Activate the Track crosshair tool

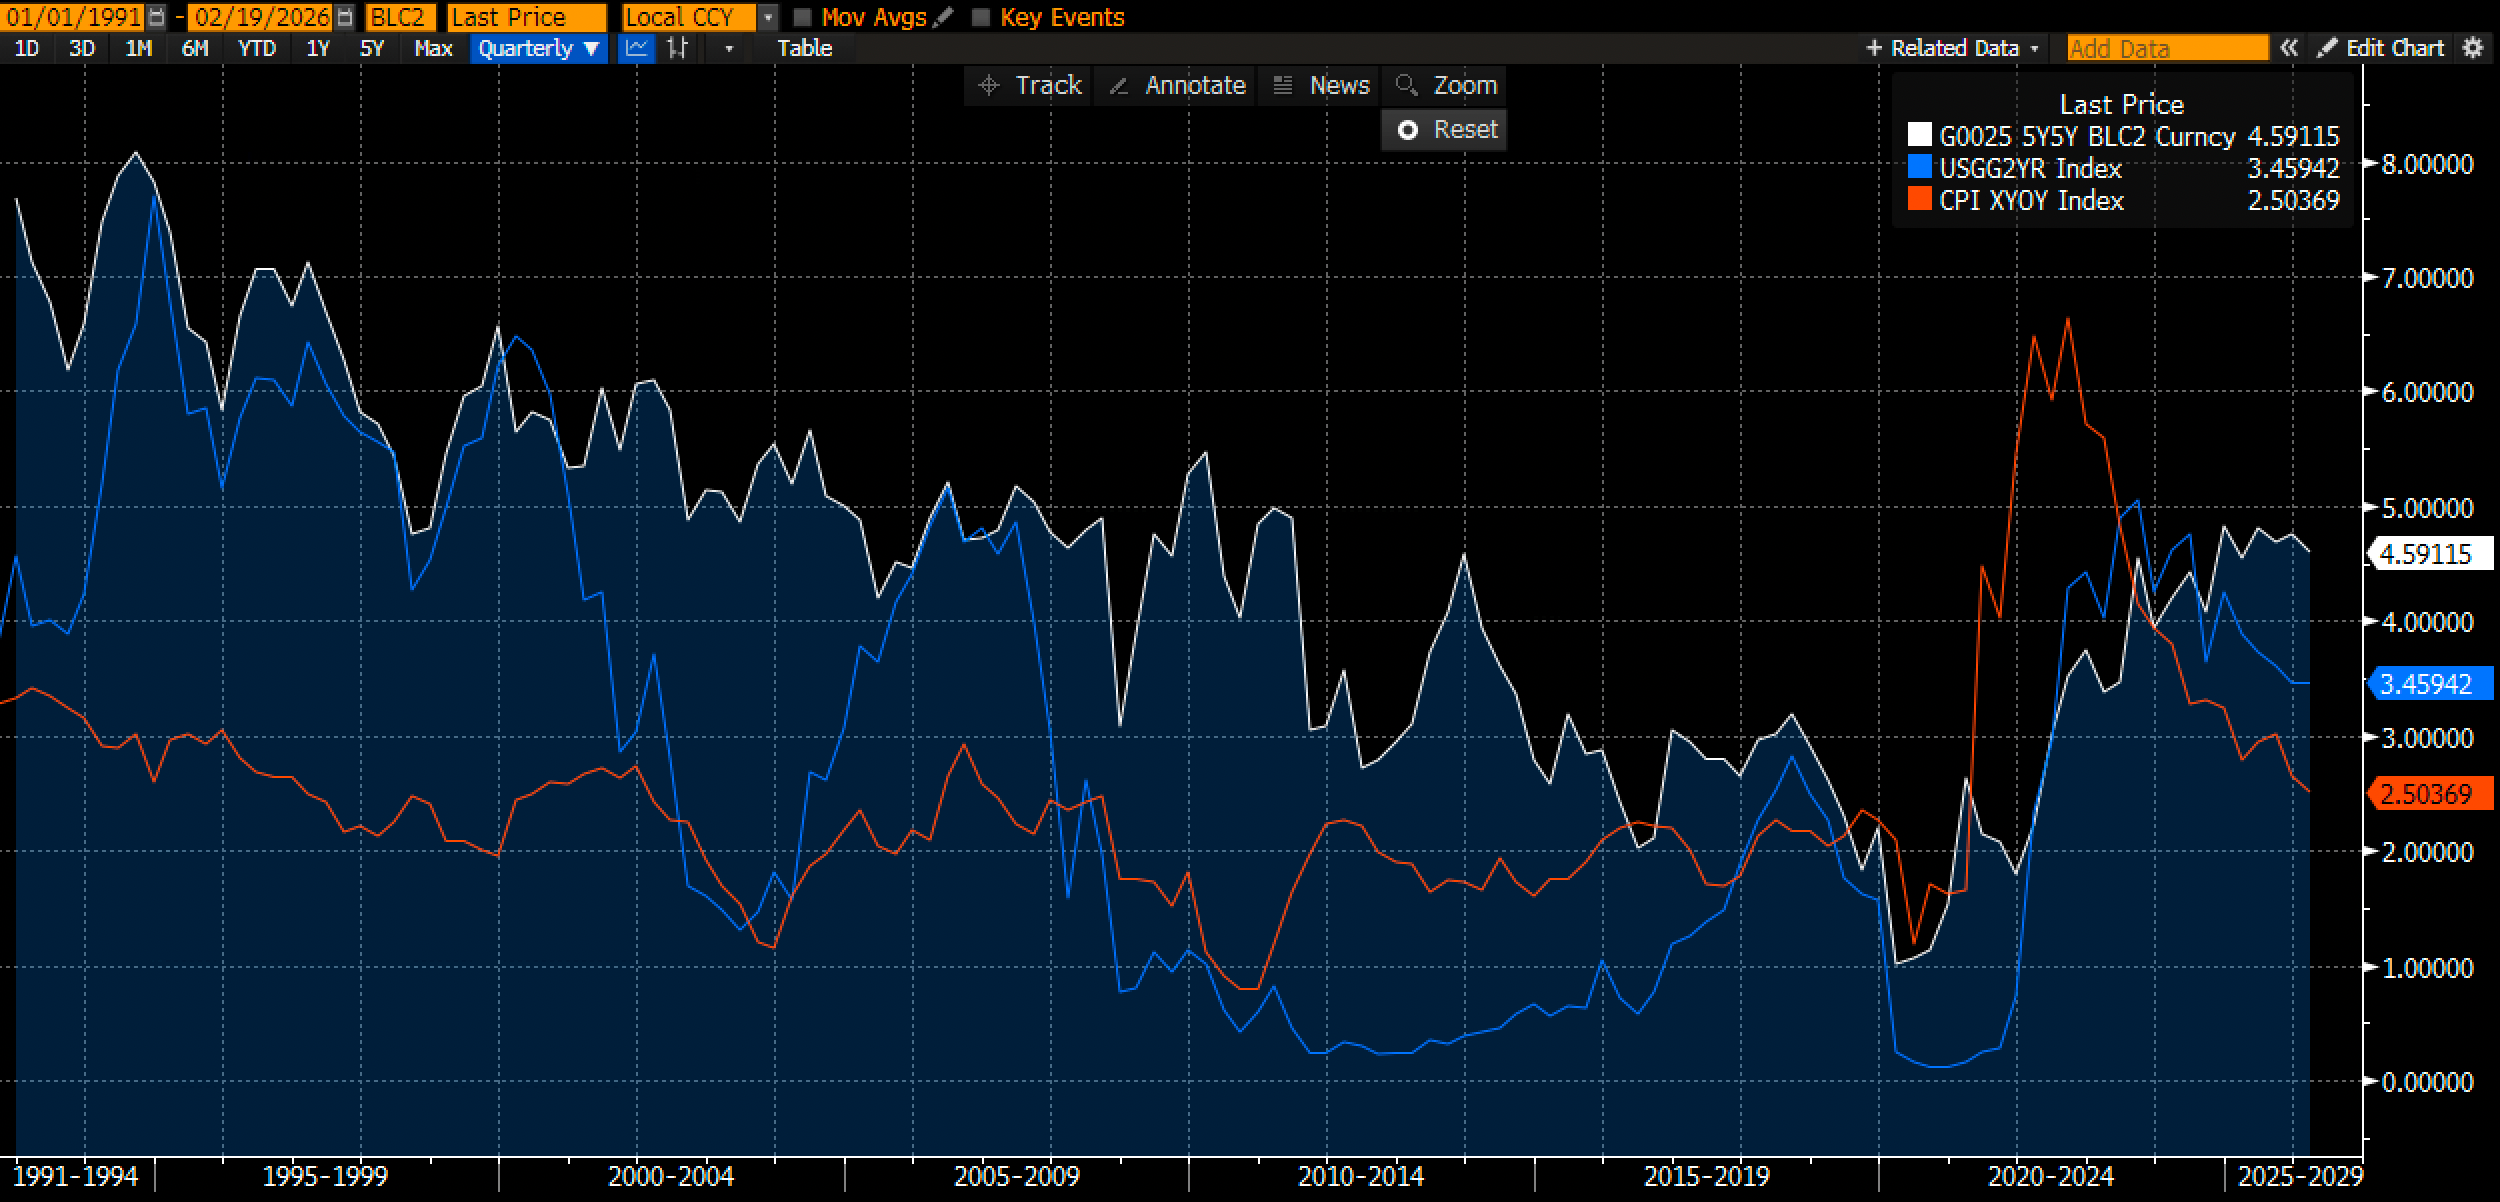[x=1030, y=85]
